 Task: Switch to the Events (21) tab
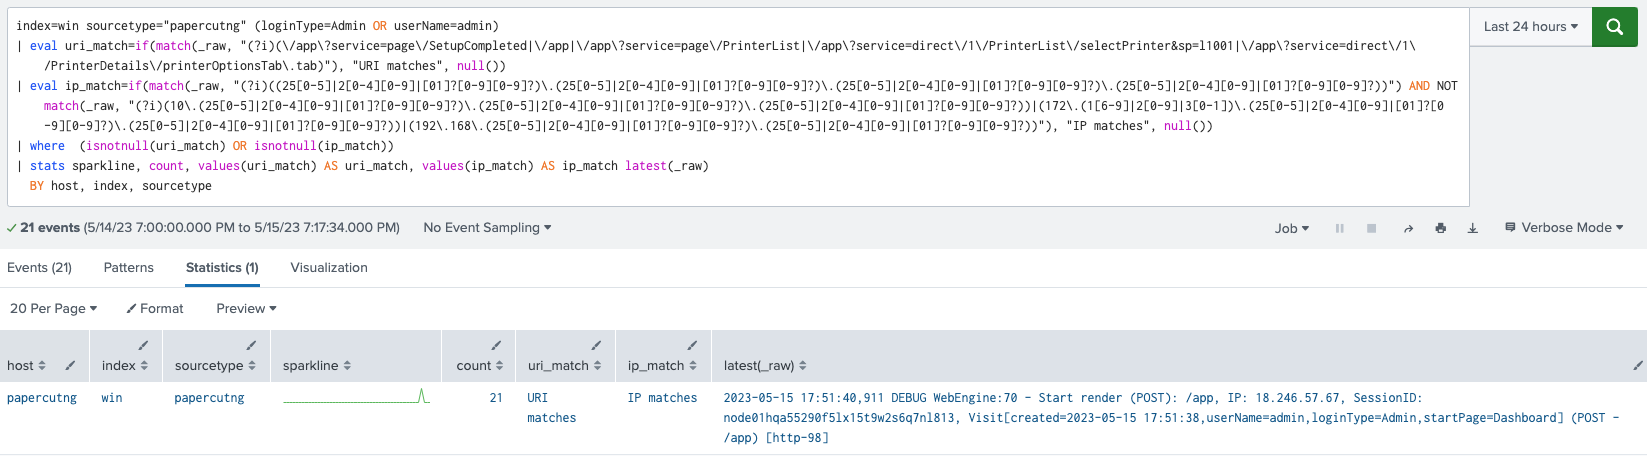coord(39,268)
